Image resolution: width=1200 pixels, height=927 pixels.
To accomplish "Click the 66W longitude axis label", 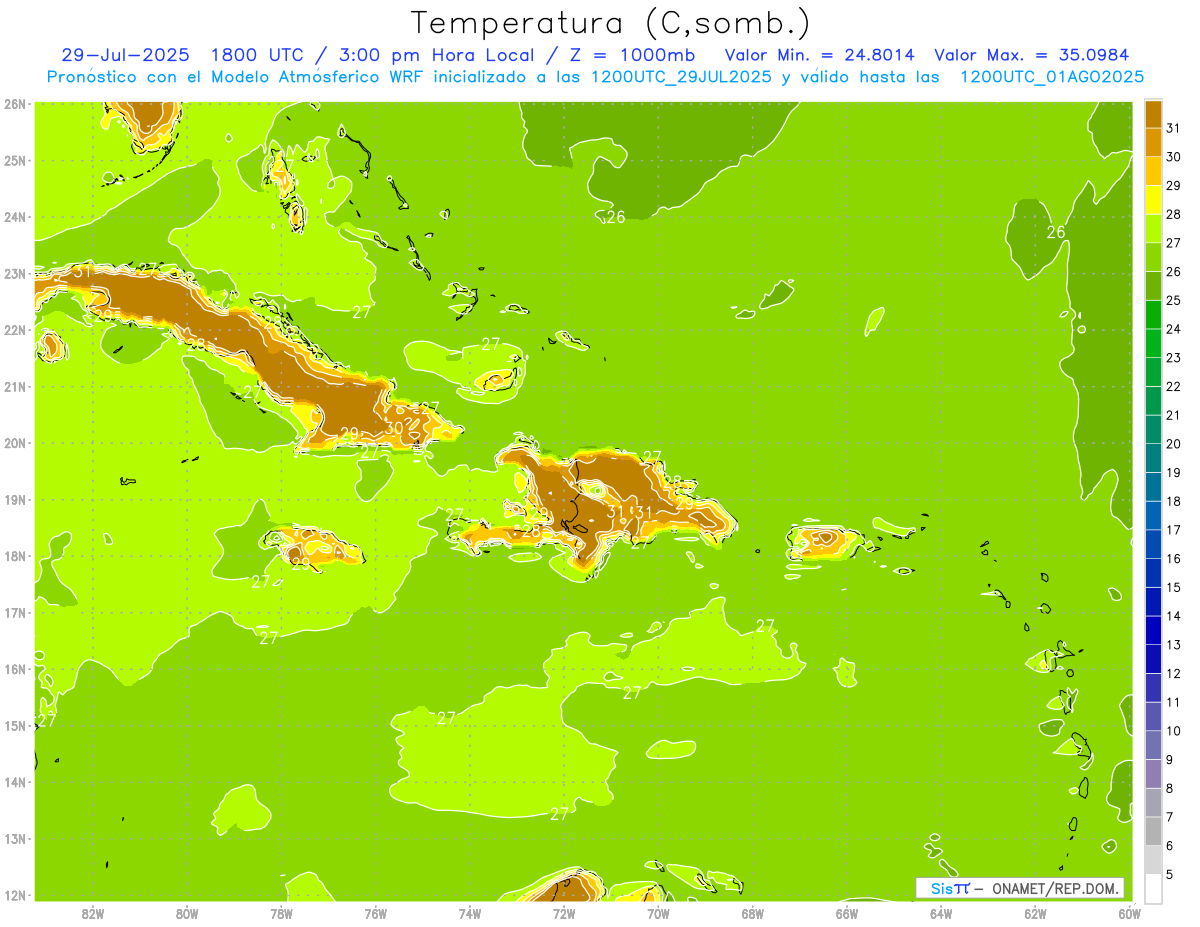I will pos(846,913).
